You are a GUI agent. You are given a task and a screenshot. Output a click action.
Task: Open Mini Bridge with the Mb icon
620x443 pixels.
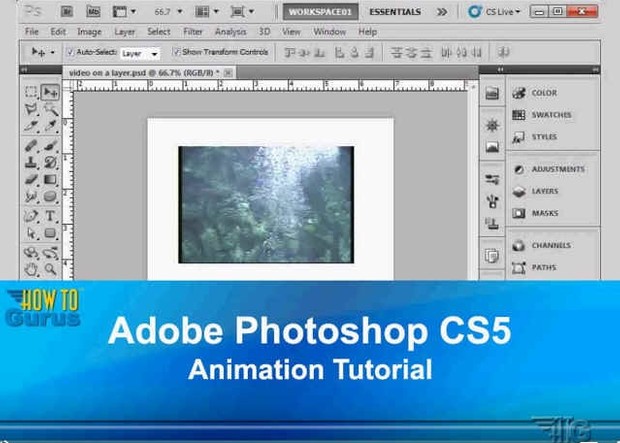[x=93, y=11]
